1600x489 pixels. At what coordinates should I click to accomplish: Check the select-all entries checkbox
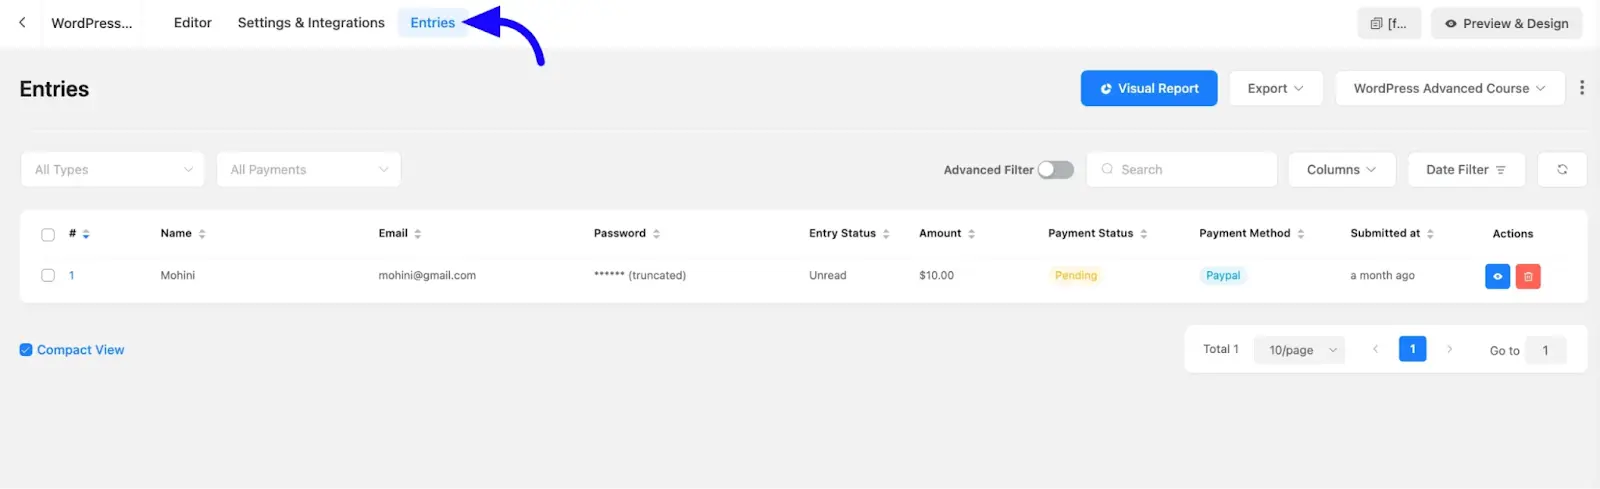pos(48,235)
